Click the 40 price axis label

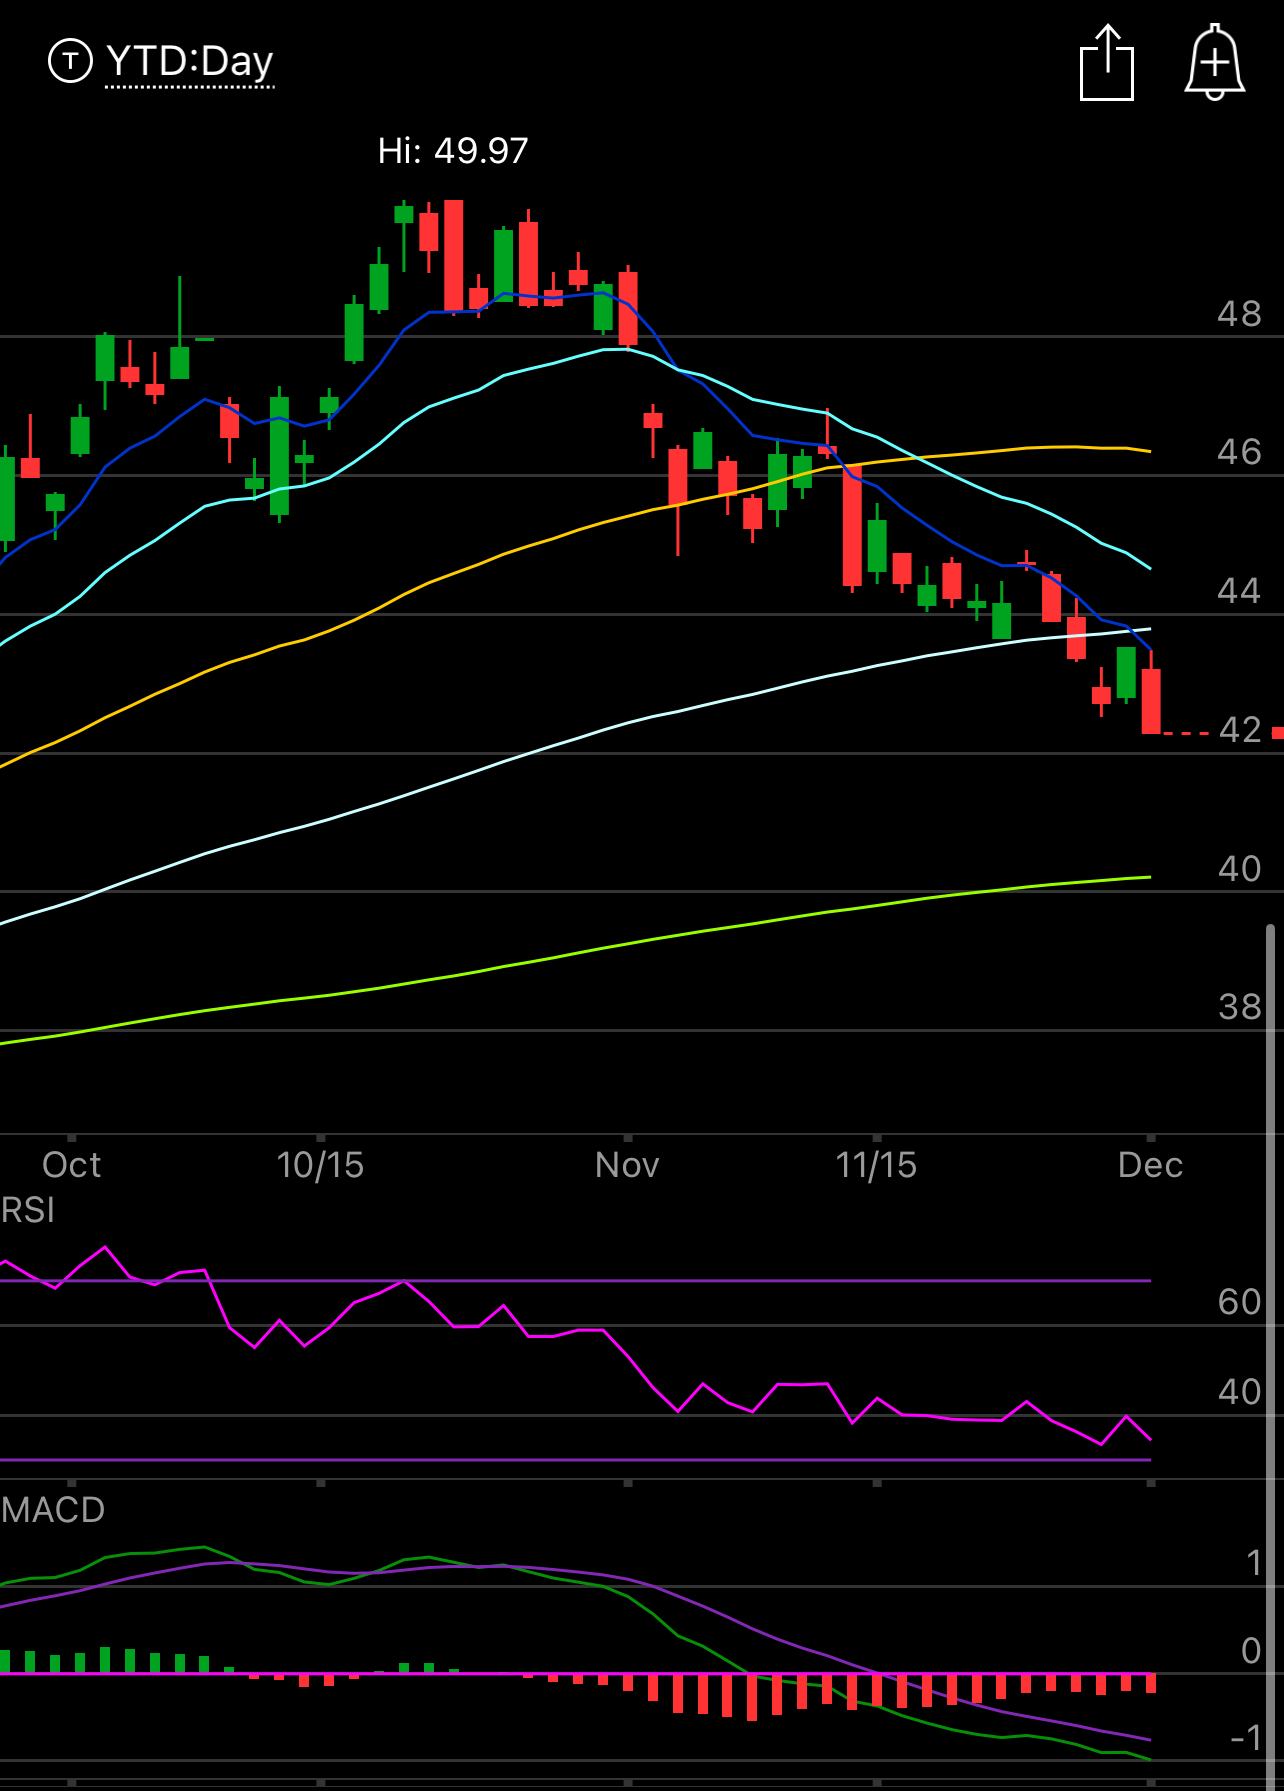pyautogui.click(x=1239, y=869)
